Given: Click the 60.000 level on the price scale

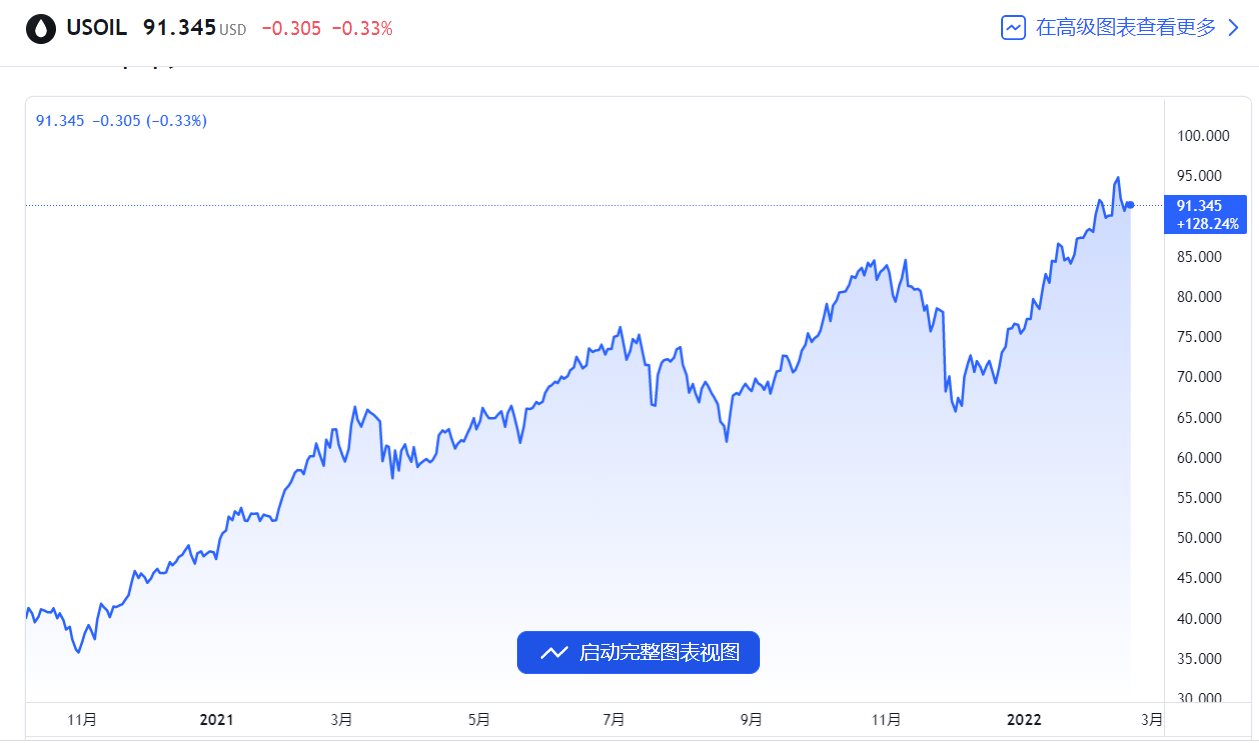Looking at the screenshot, I should tap(1200, 458).
